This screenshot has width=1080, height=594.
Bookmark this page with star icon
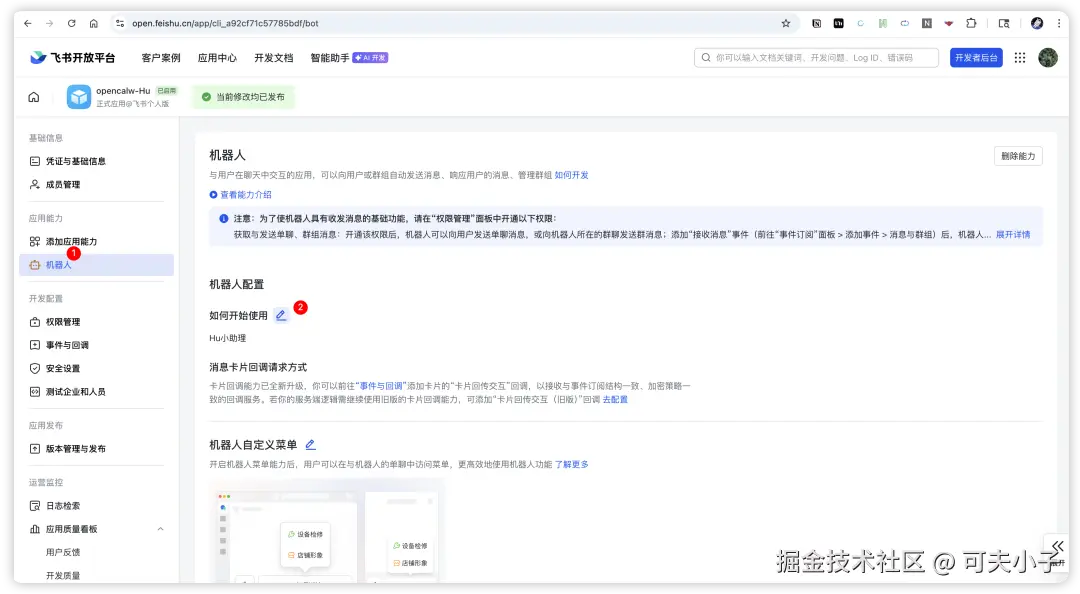(786, 23)
